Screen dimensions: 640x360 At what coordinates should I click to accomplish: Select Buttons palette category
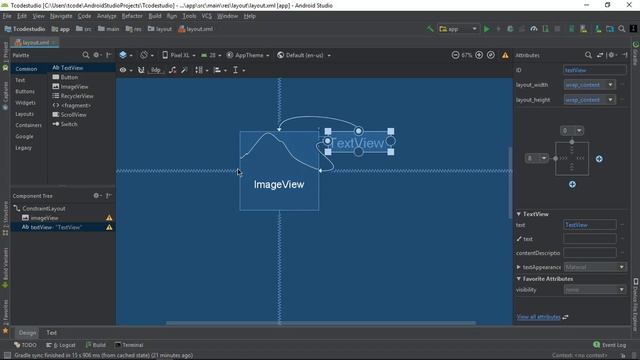[25, 91]
